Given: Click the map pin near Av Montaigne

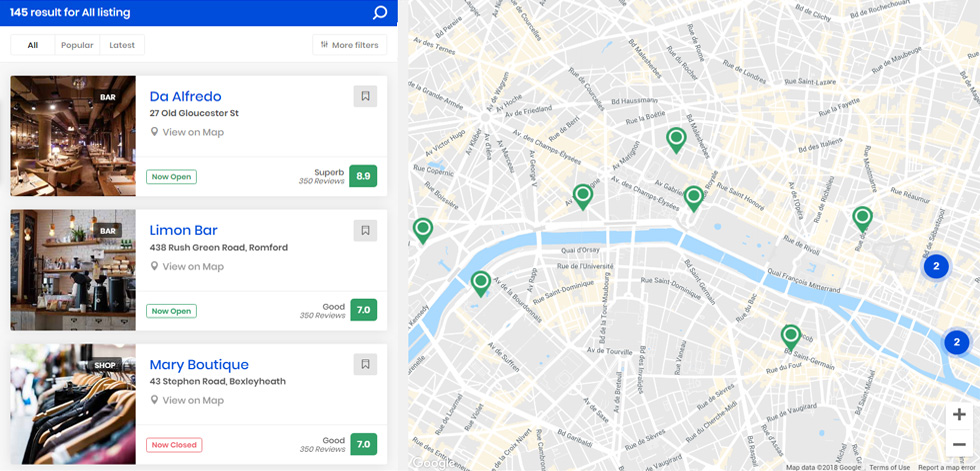Looking at the screenshot, I should 582,197.
